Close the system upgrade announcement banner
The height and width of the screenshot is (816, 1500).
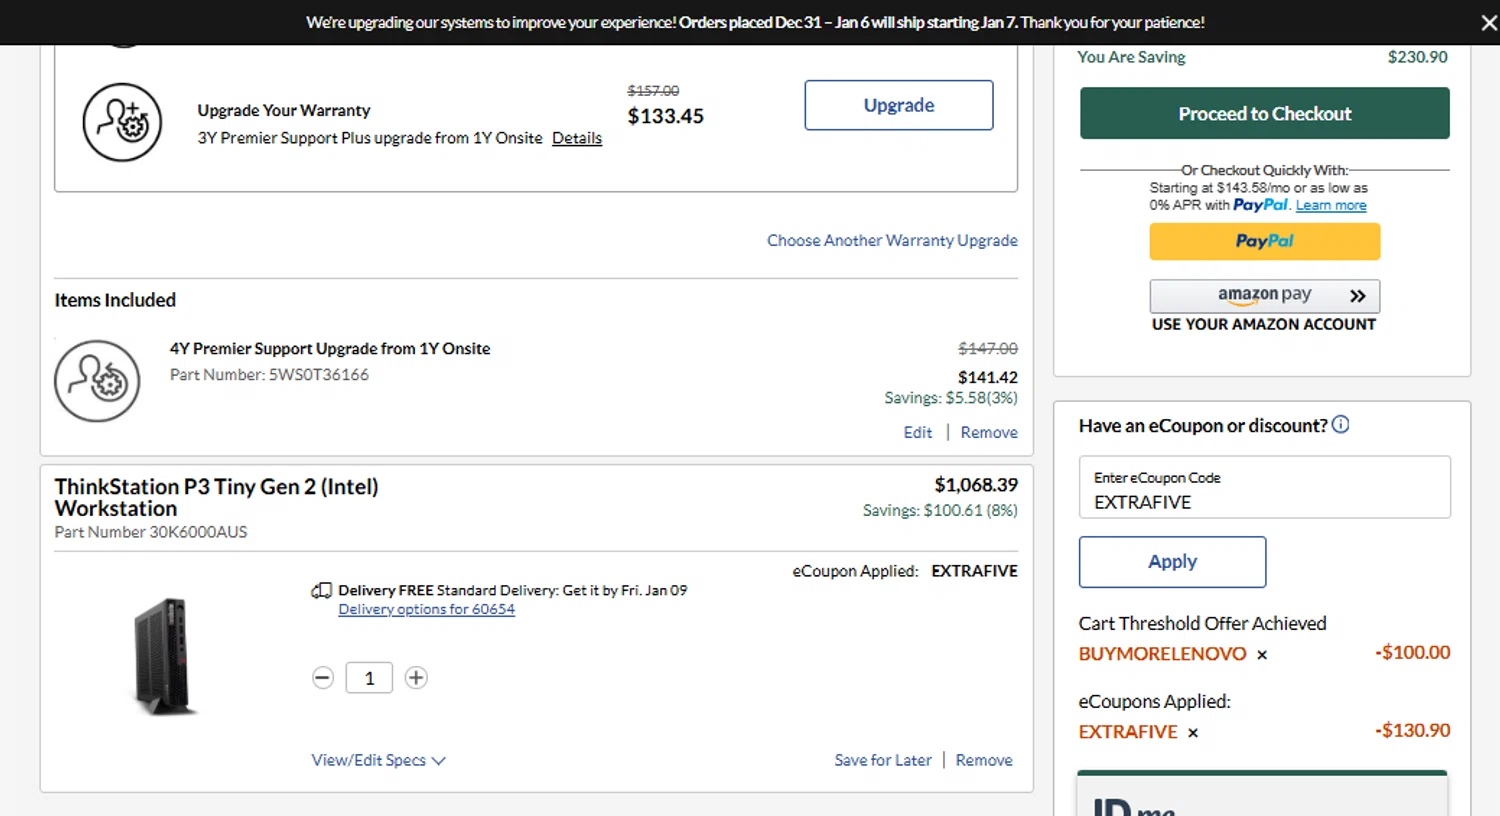tap(1488, 22)
